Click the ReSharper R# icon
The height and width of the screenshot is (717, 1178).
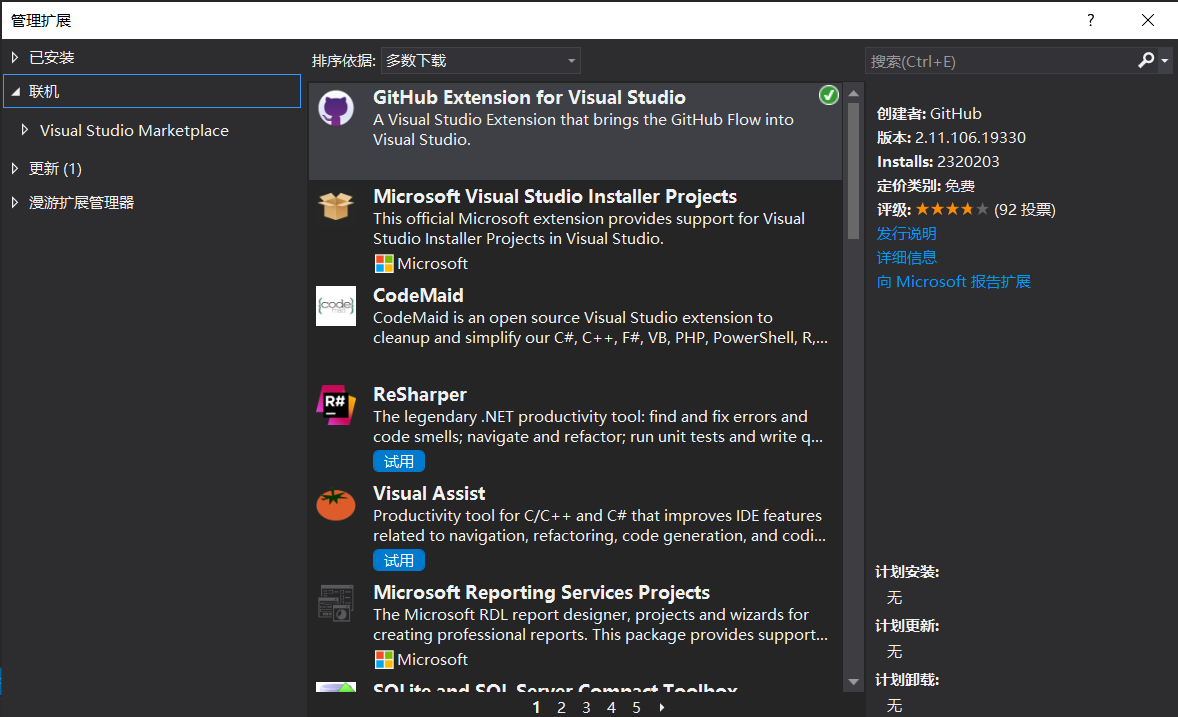coord(336,405)
